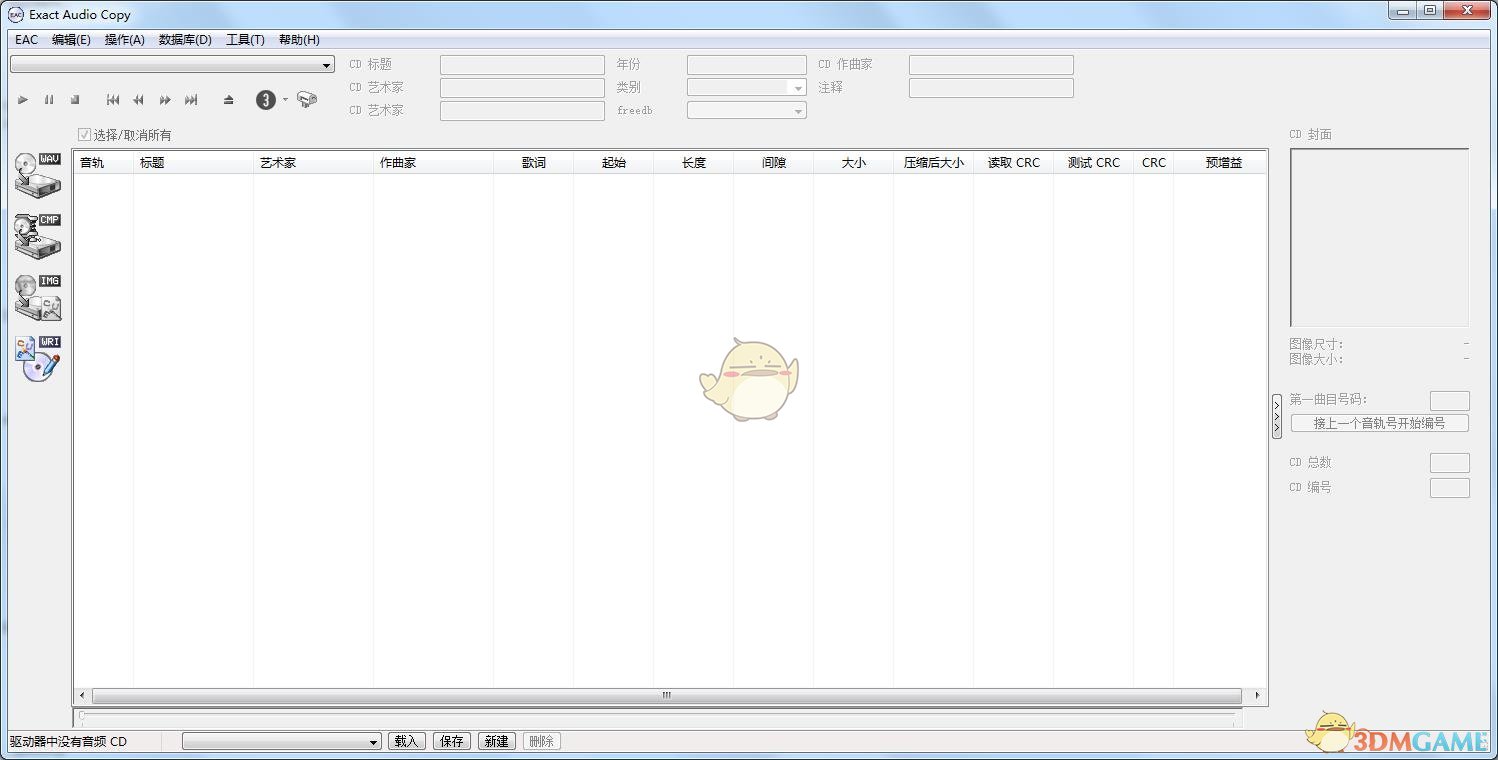Viewport: 1498px width, 760px height.
Task: Open the CD drive selection dropdown
Action: (x=172, y=65)
